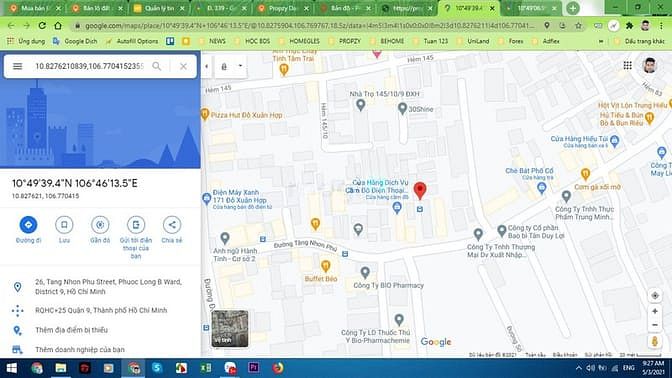672x378 pixels.
Task: Zoom in with the plus button
Action: 655,312
